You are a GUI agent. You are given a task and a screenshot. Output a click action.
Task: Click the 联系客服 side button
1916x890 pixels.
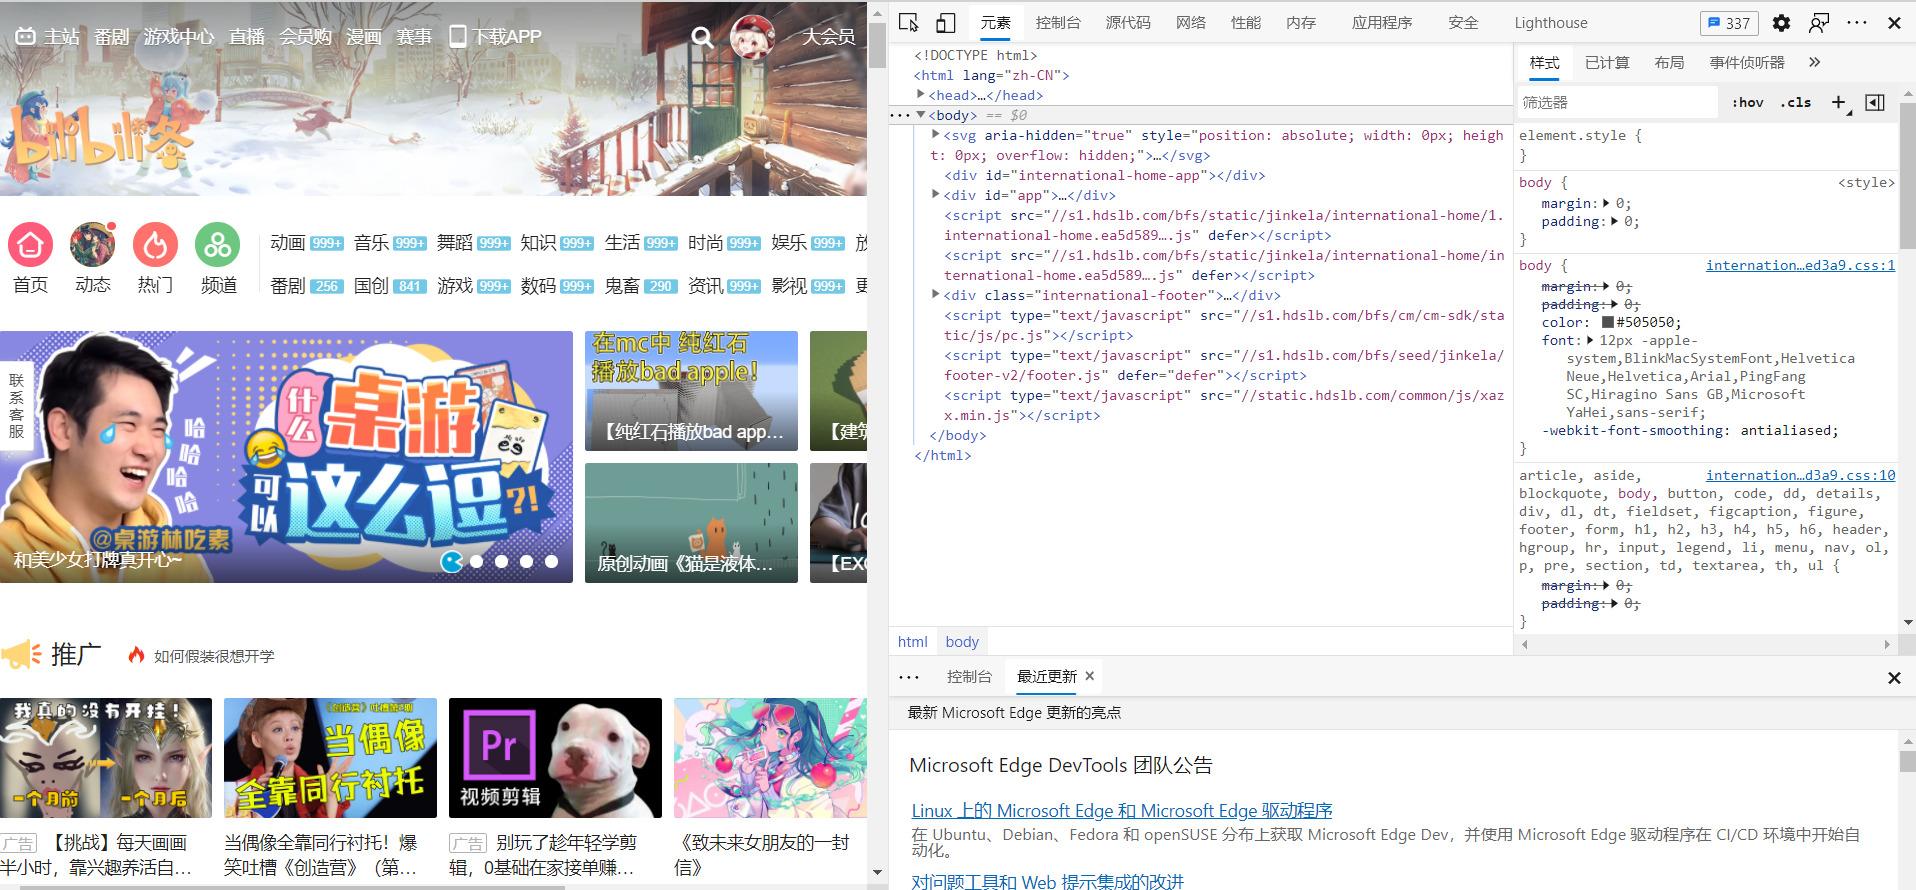tap(16, 405)
